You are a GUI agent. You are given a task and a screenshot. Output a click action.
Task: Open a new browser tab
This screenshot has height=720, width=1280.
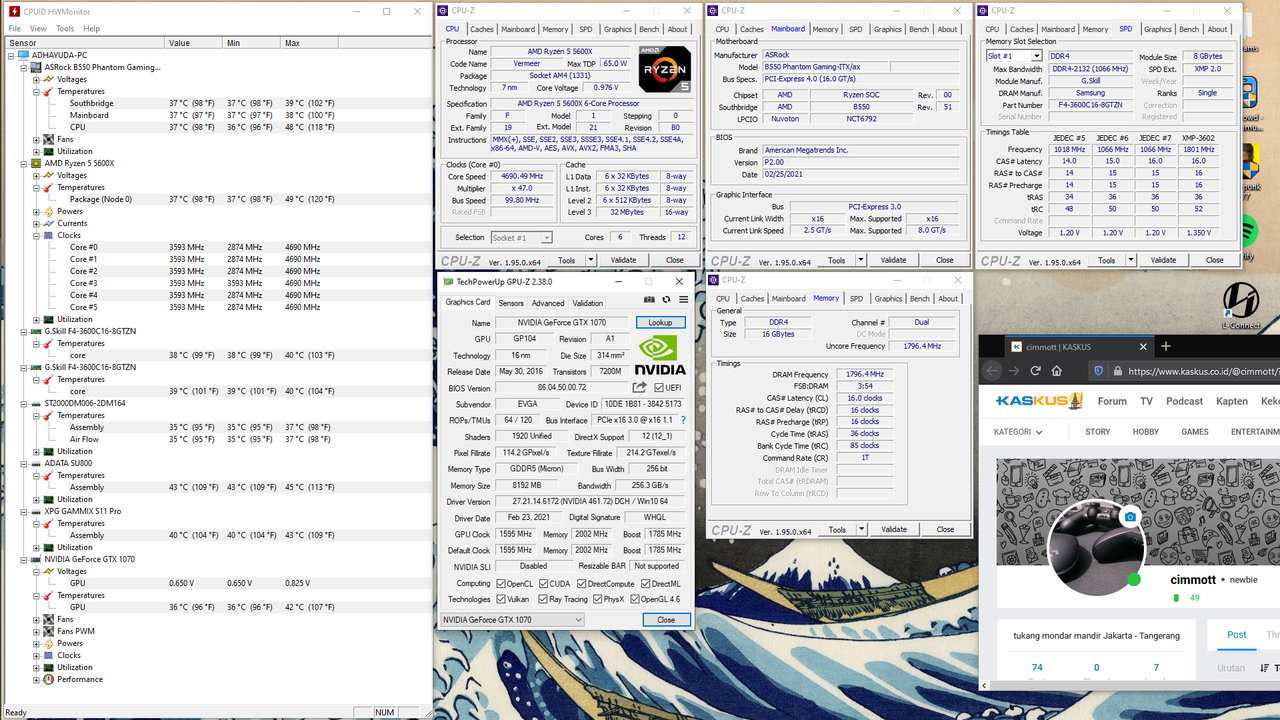[x=1165, y=346]
